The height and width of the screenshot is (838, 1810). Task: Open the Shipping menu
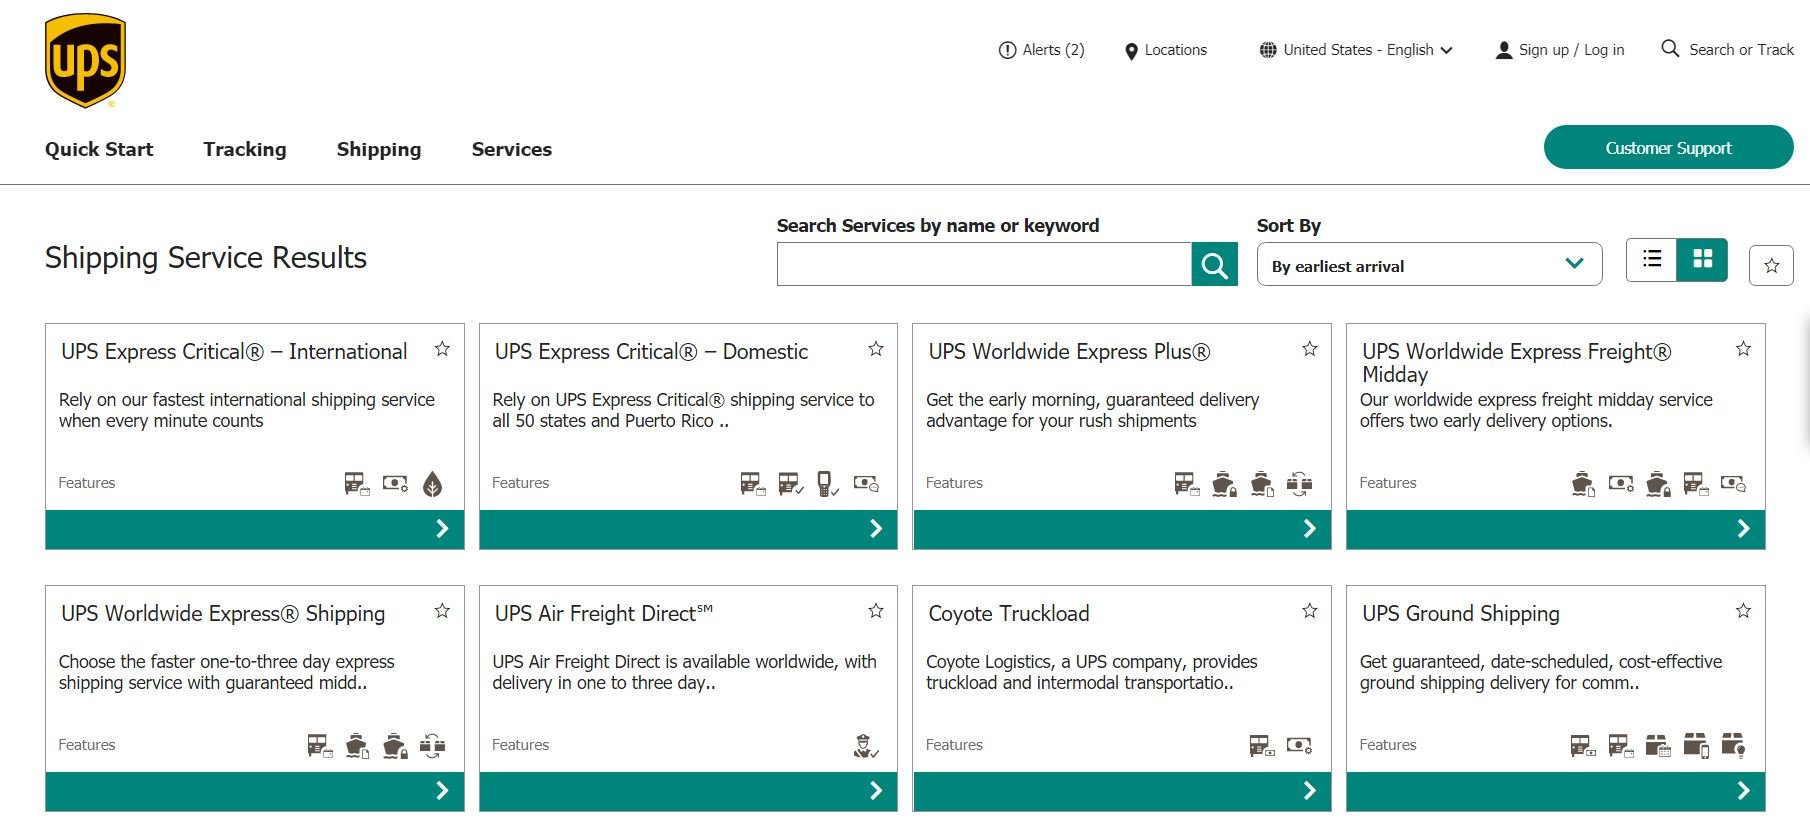click(378, 149)
